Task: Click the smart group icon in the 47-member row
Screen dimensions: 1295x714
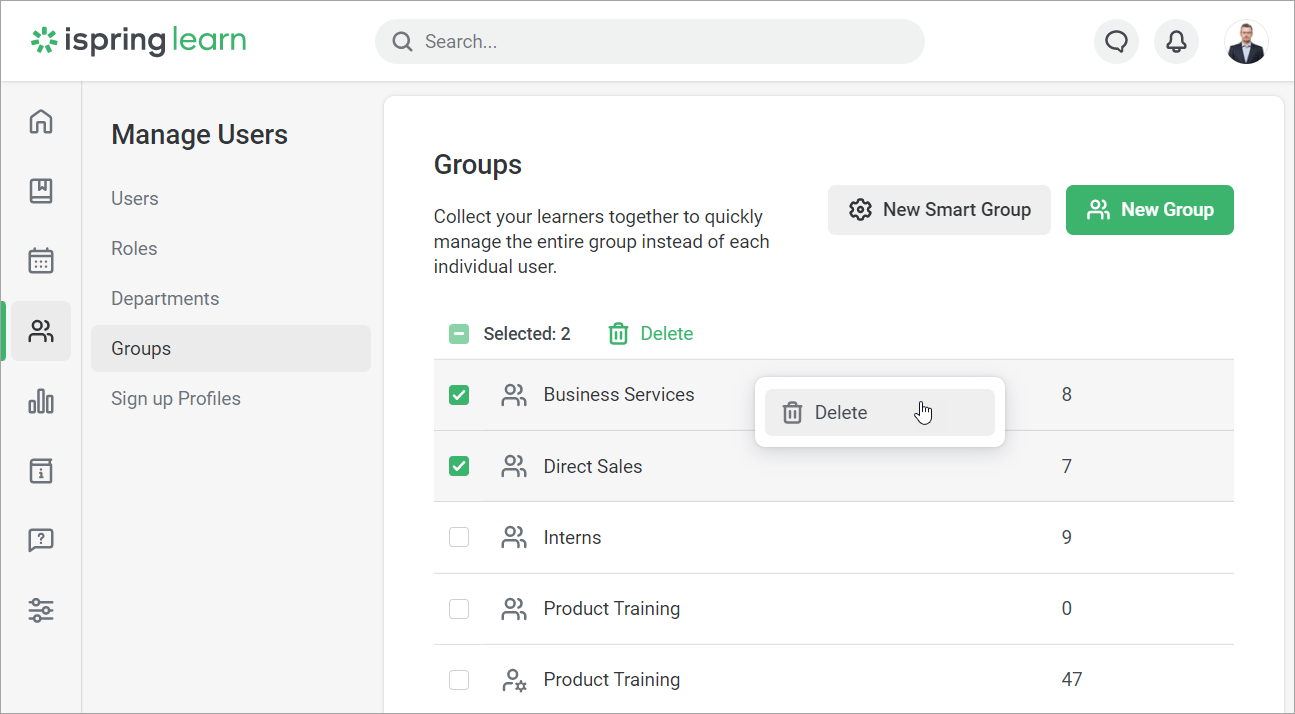Action: pyautogui.click(x=514, y=680)
